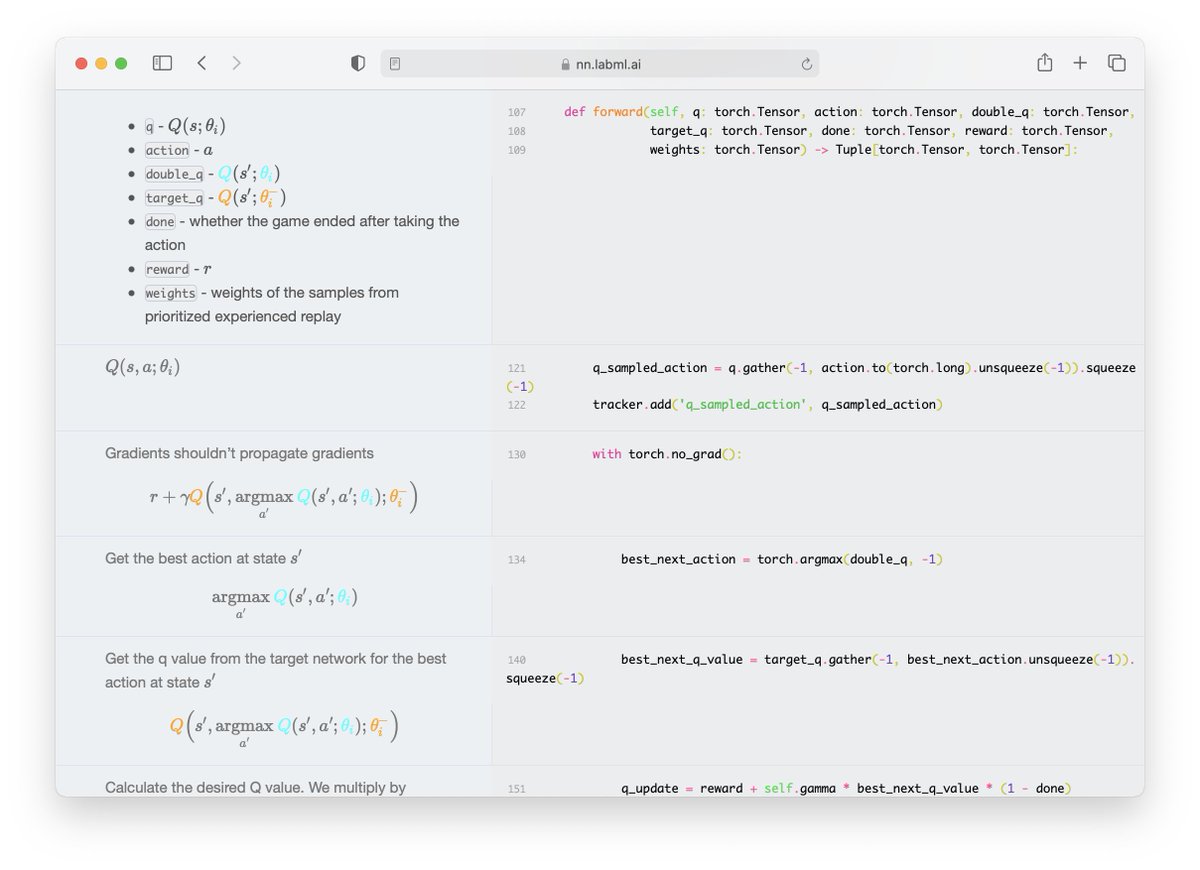Click the 'done' bullet label

pyautogui.click(x=160, y=221)
